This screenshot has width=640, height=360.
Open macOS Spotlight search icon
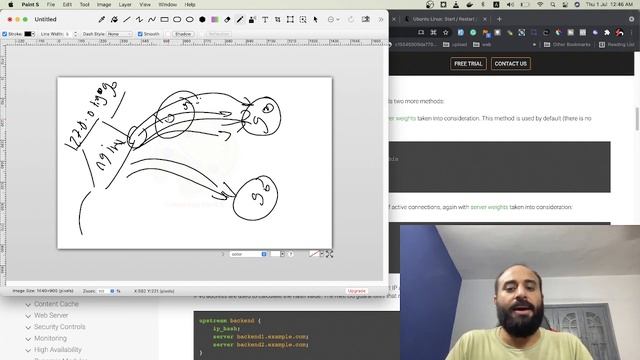(552, 4)
